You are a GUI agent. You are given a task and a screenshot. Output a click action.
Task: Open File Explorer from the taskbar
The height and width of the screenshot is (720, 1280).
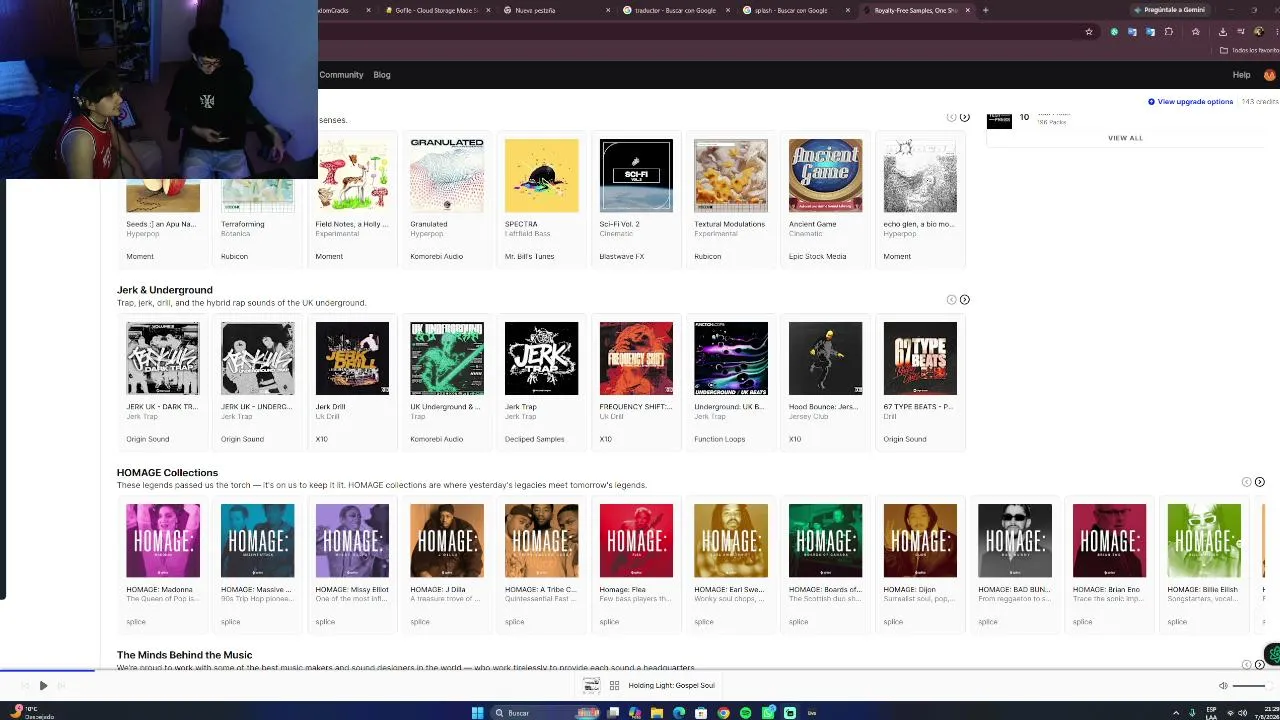pos(657,713)
